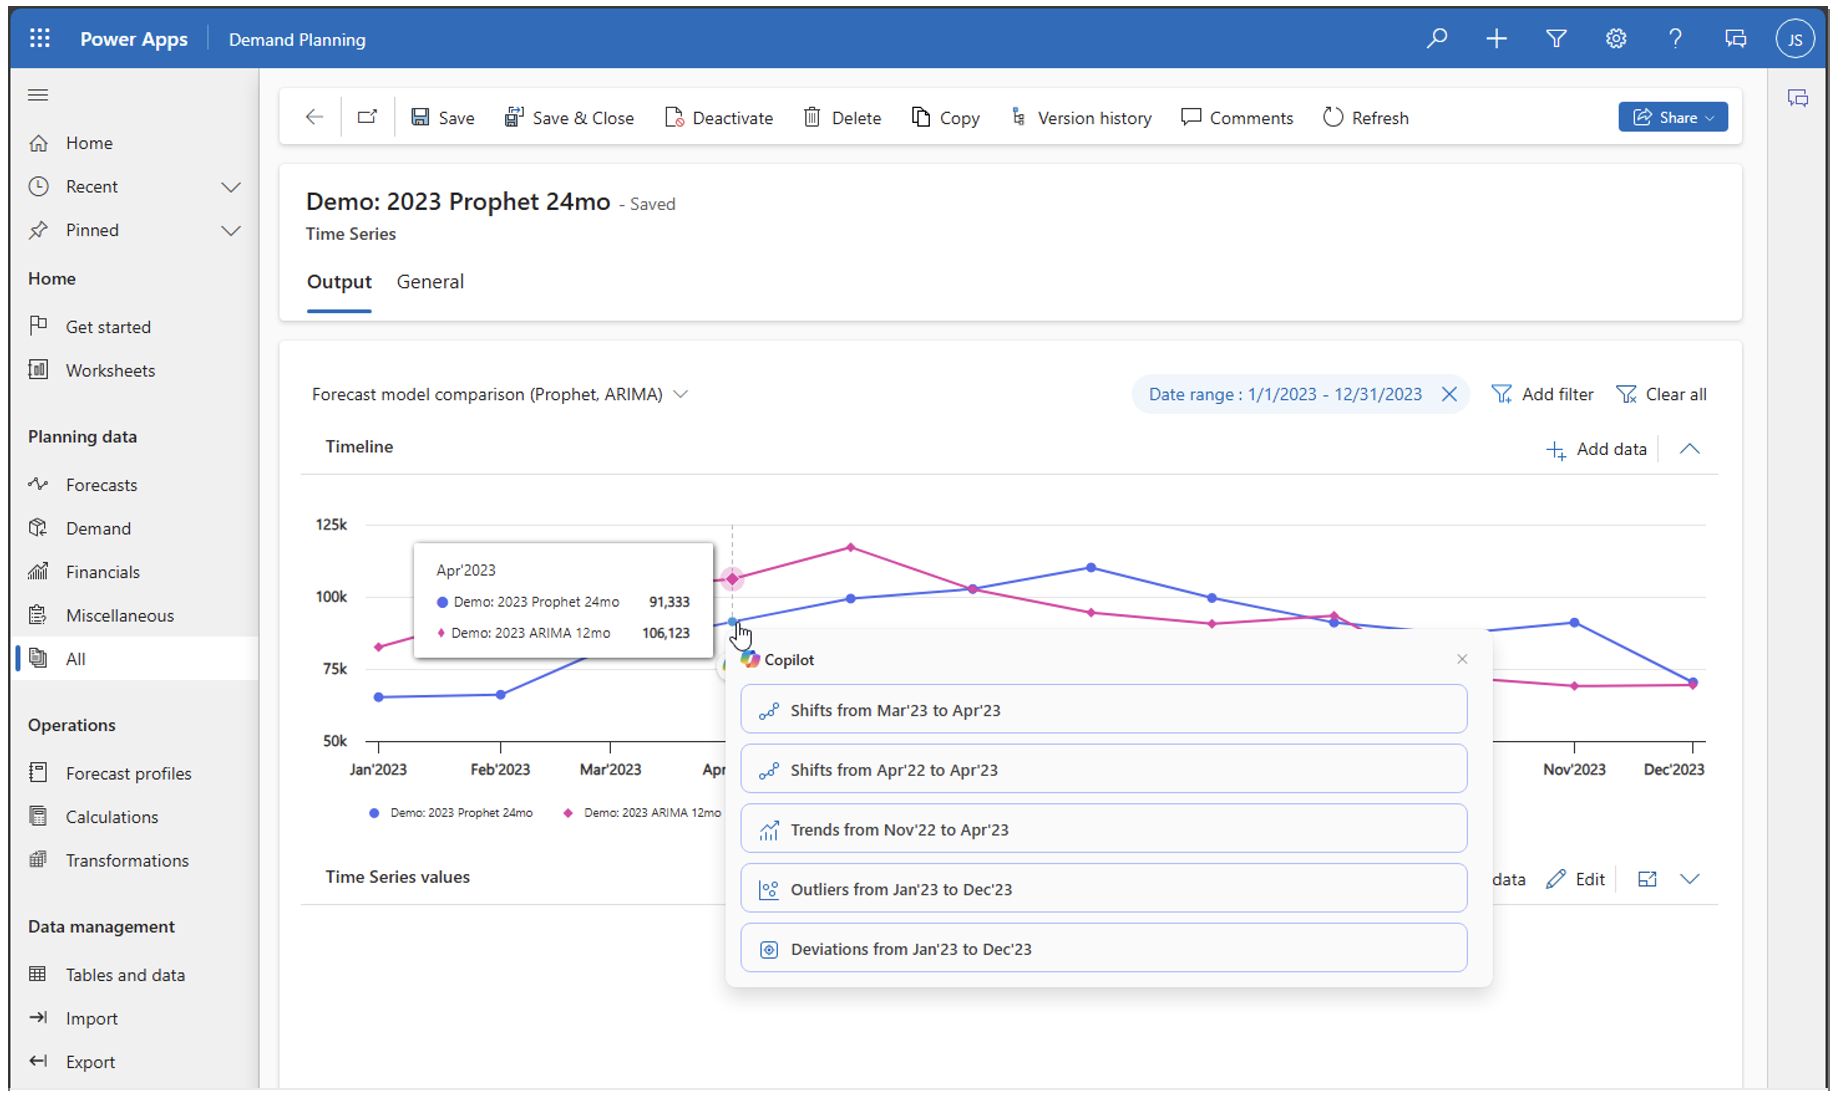Refresh the record
The width and height of the screenshot is (1842, 1102).
(1366, 117)
